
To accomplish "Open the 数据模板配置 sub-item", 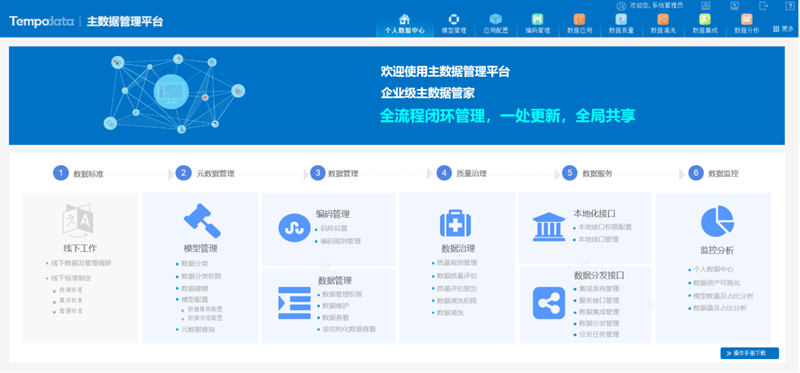I will pyautogui.click(x=205, y=309).
